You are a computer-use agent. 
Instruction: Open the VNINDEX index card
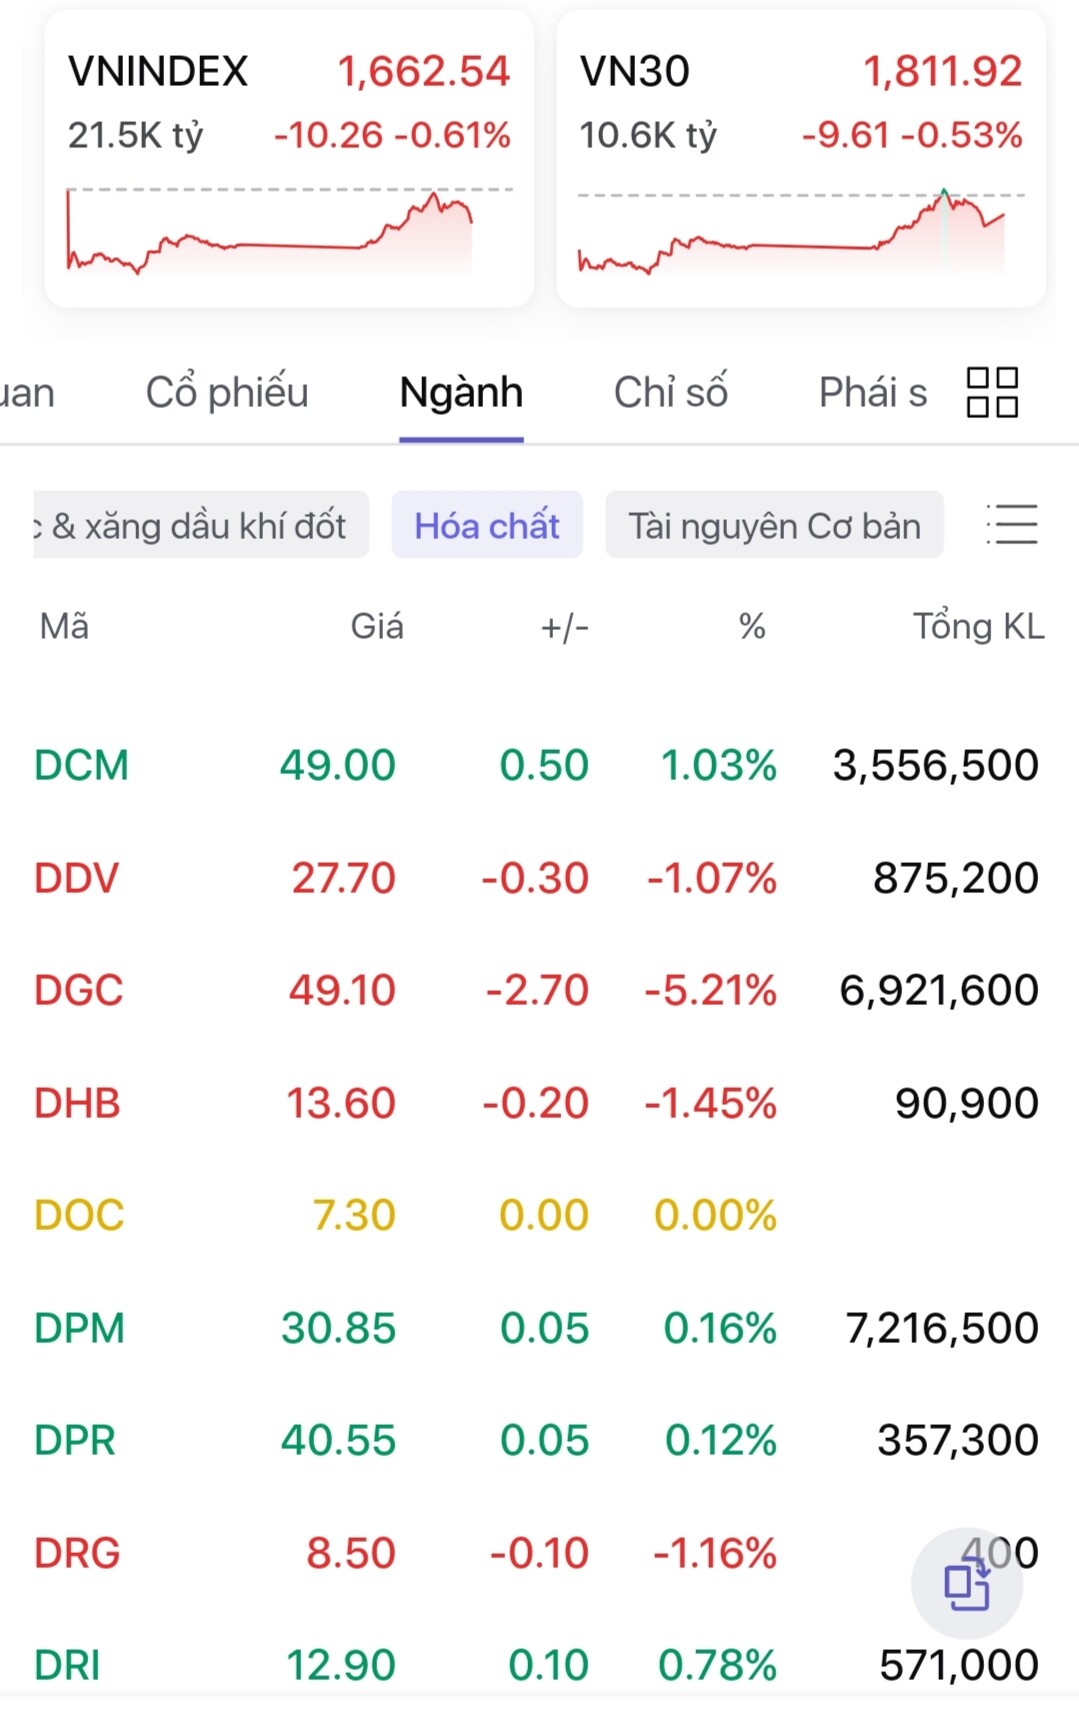tap(289, 160)
